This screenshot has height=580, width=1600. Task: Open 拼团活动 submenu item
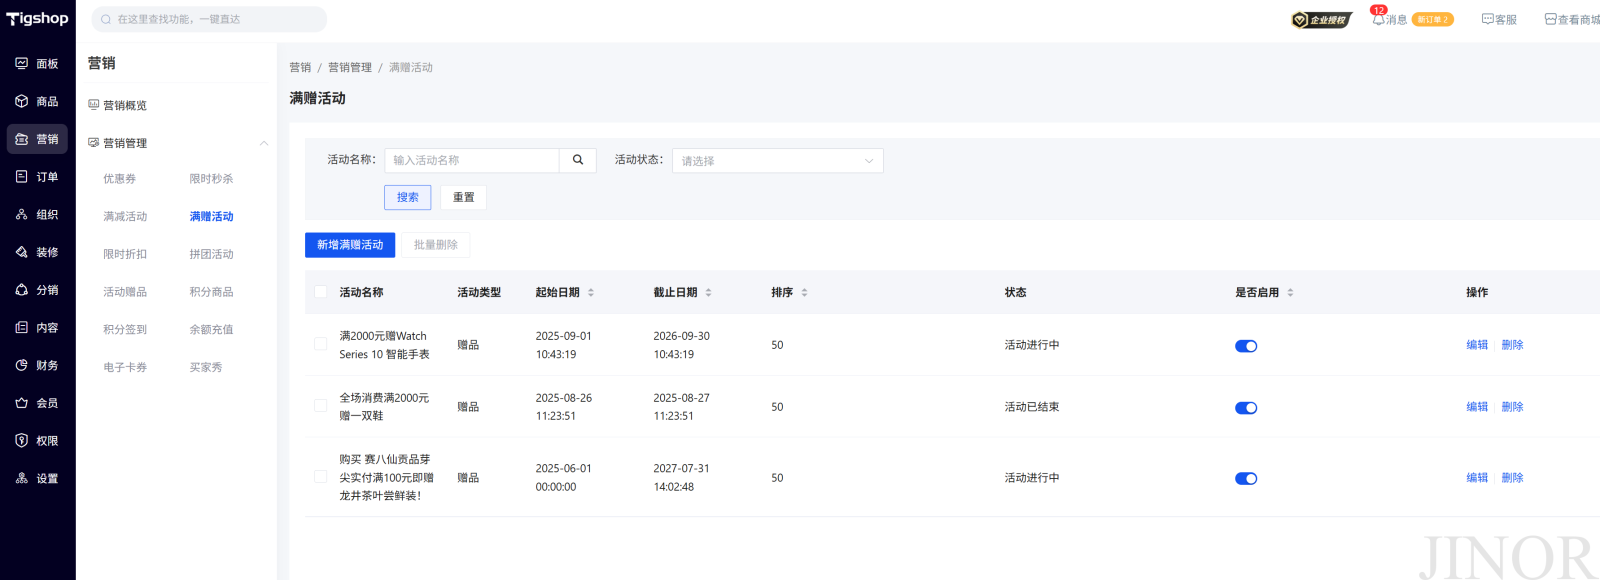(212, 254)
